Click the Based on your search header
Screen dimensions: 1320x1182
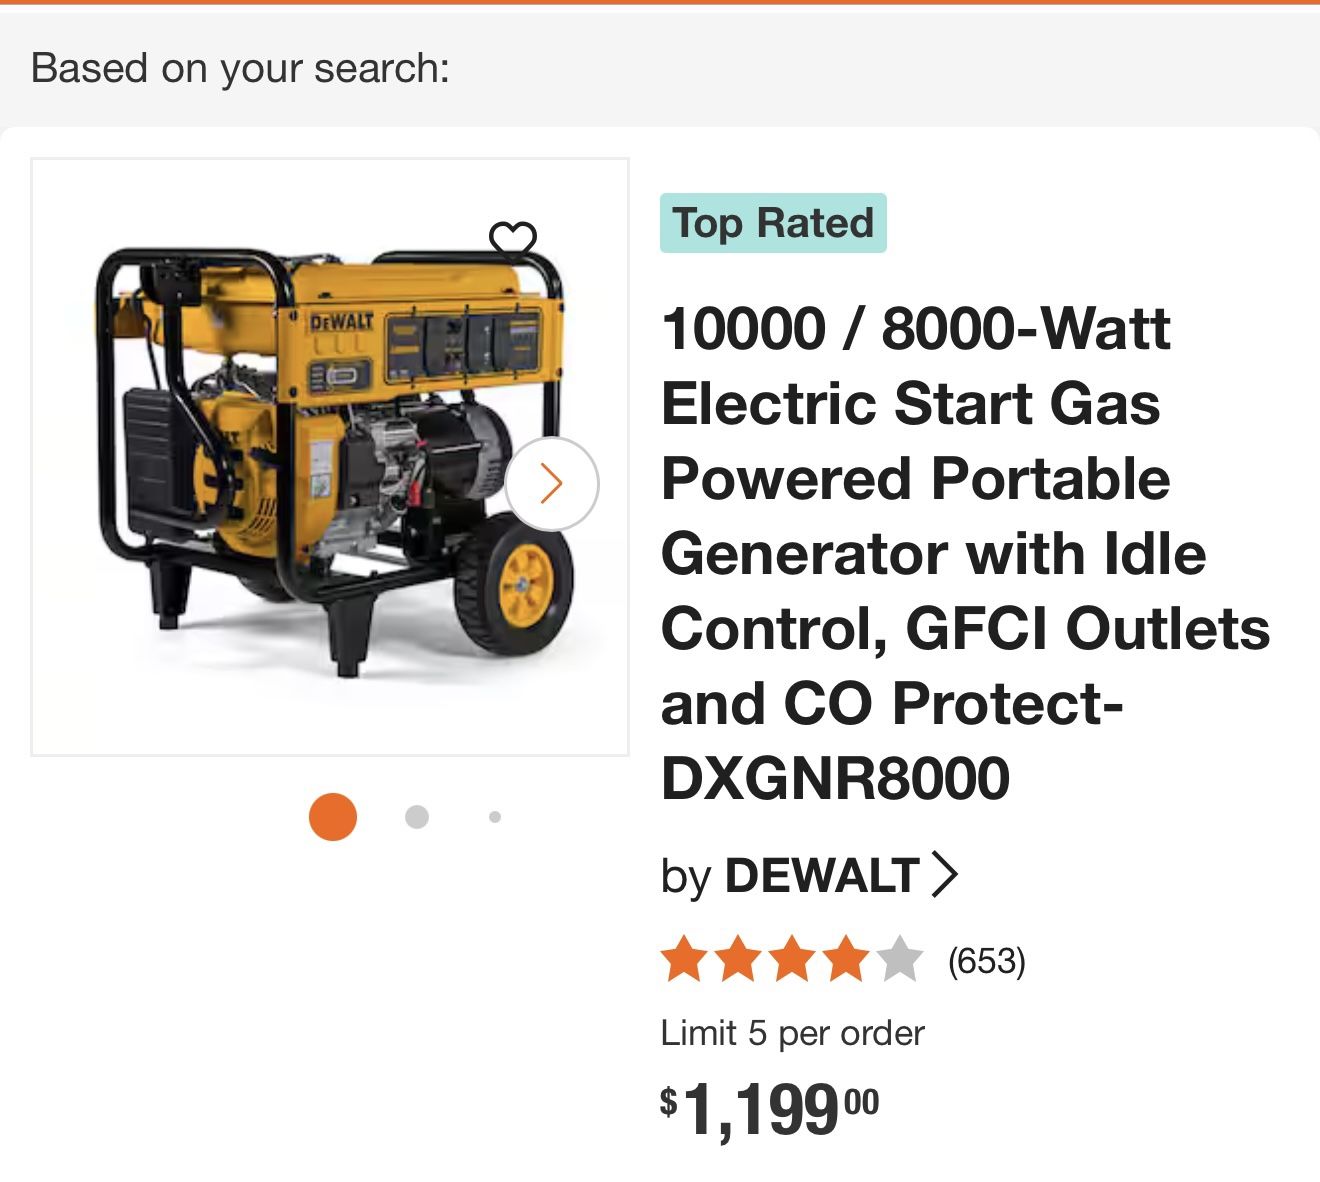pyautogui.click(x=240, y=68)
